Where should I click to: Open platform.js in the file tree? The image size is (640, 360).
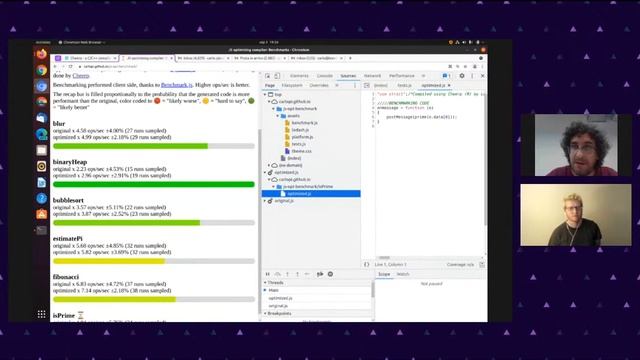click(x=302, y=137)
